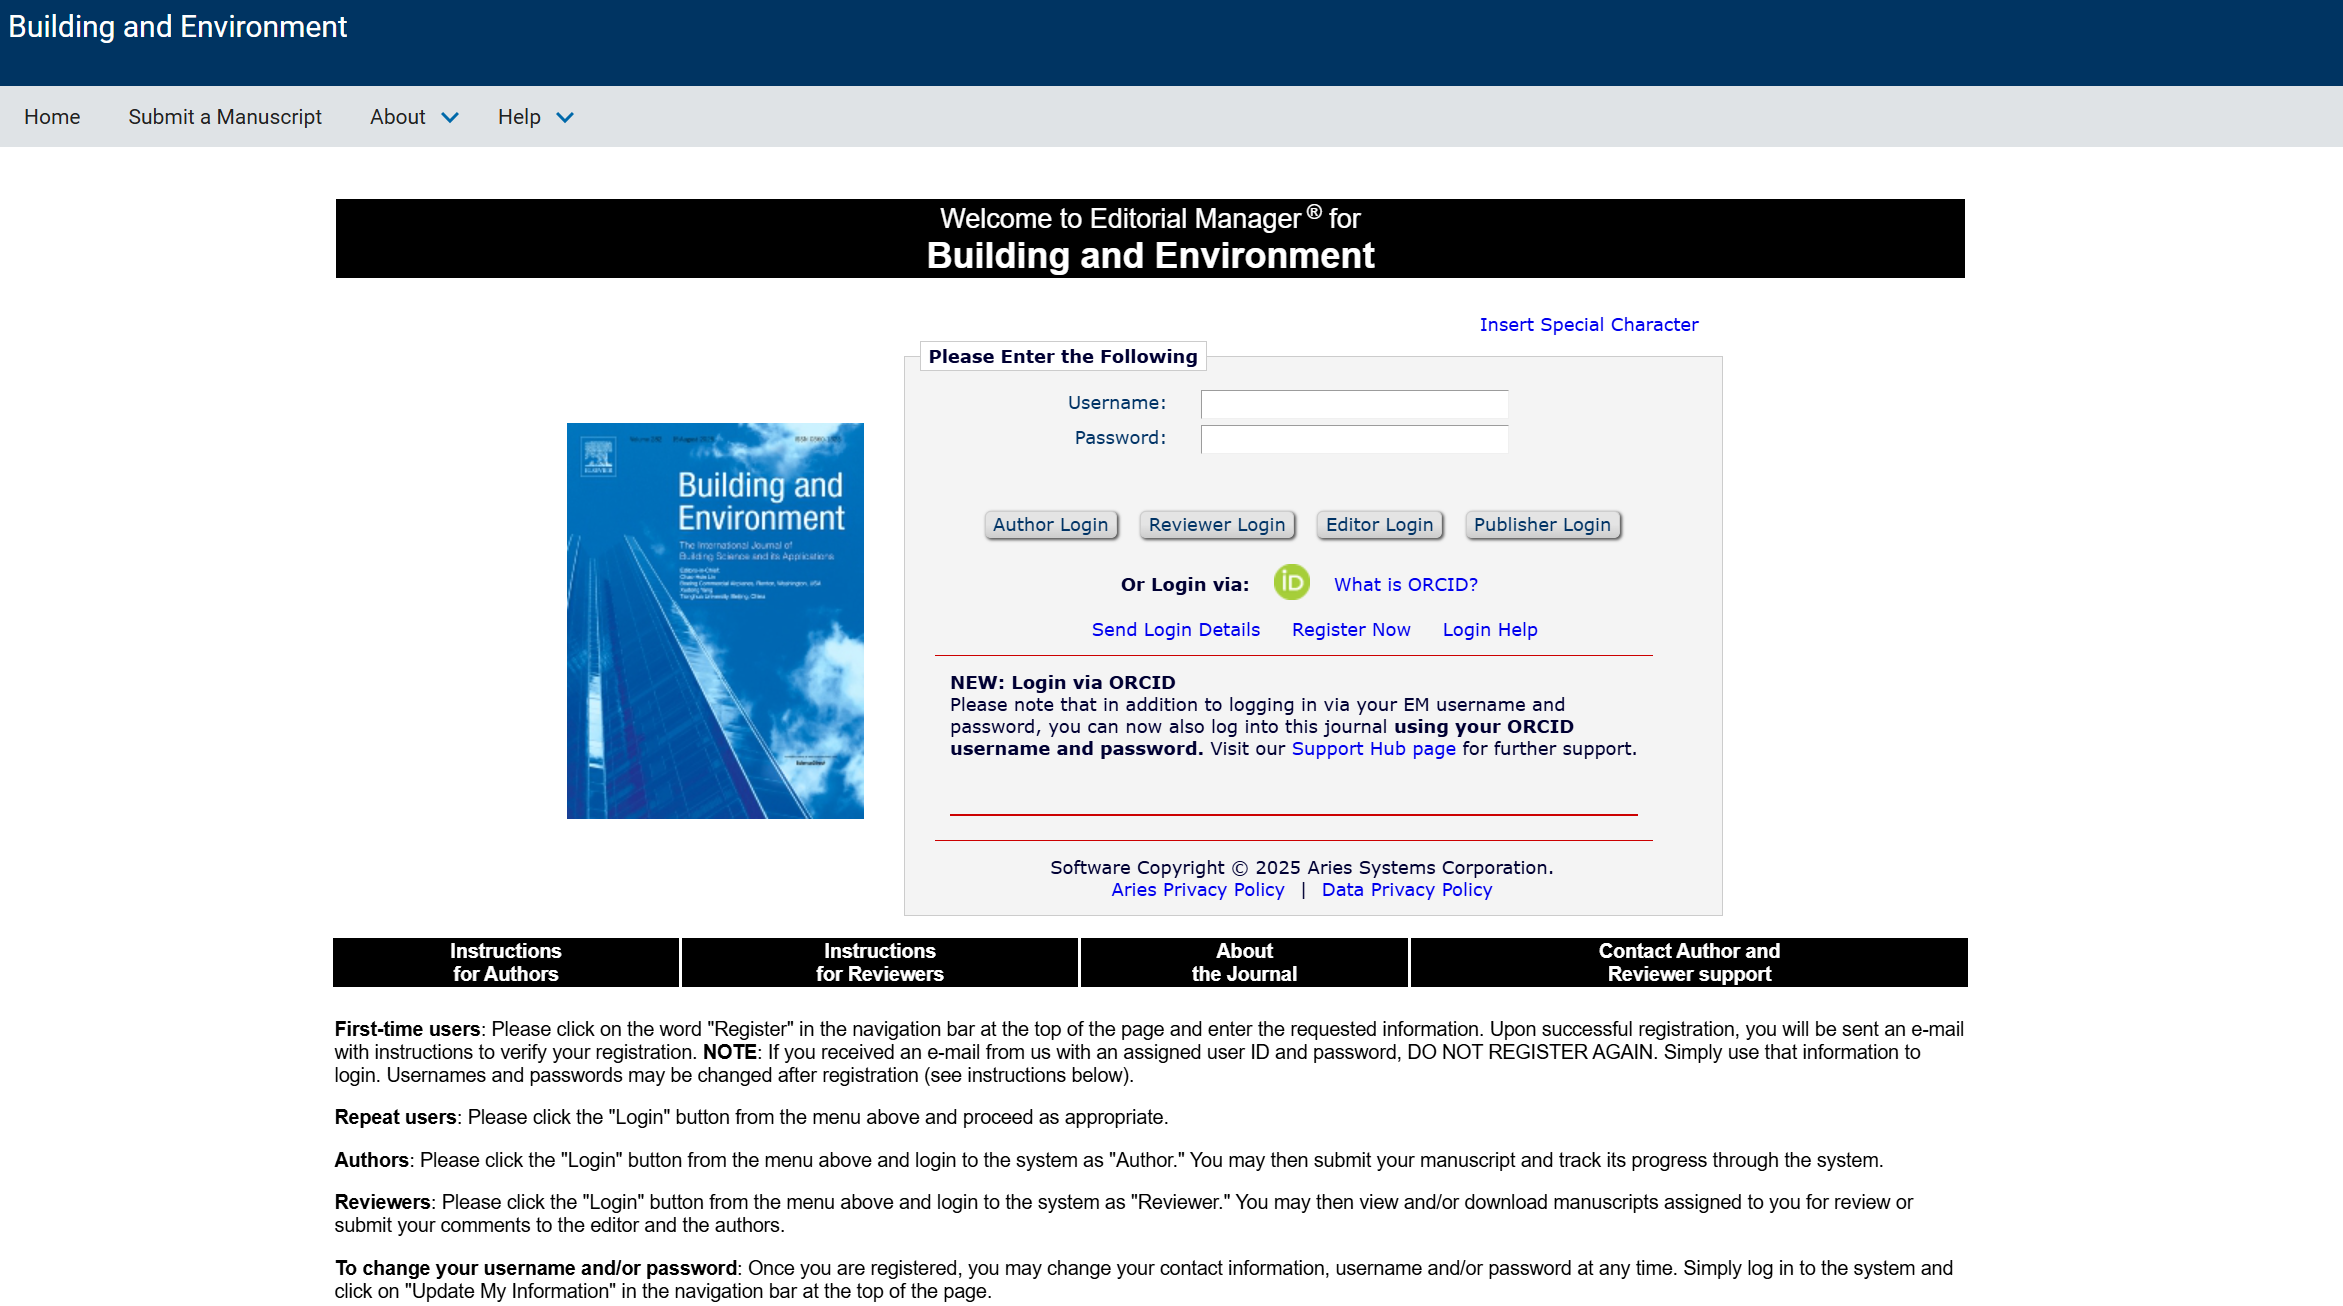The width and height of the screenshot is (2343, 1306).
Task: Click the 'First-time users' bold heading text
Action: click(407, 1029)
